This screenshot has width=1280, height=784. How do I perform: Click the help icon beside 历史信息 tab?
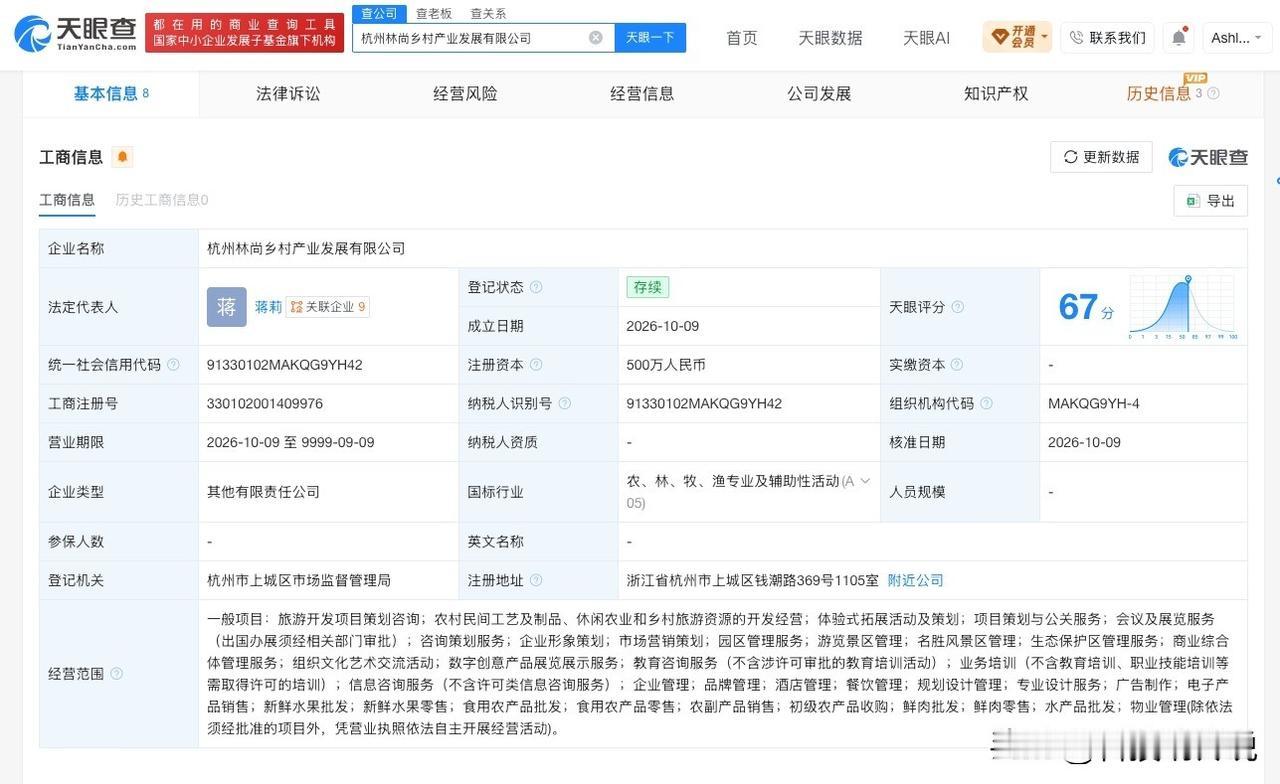1214,94
